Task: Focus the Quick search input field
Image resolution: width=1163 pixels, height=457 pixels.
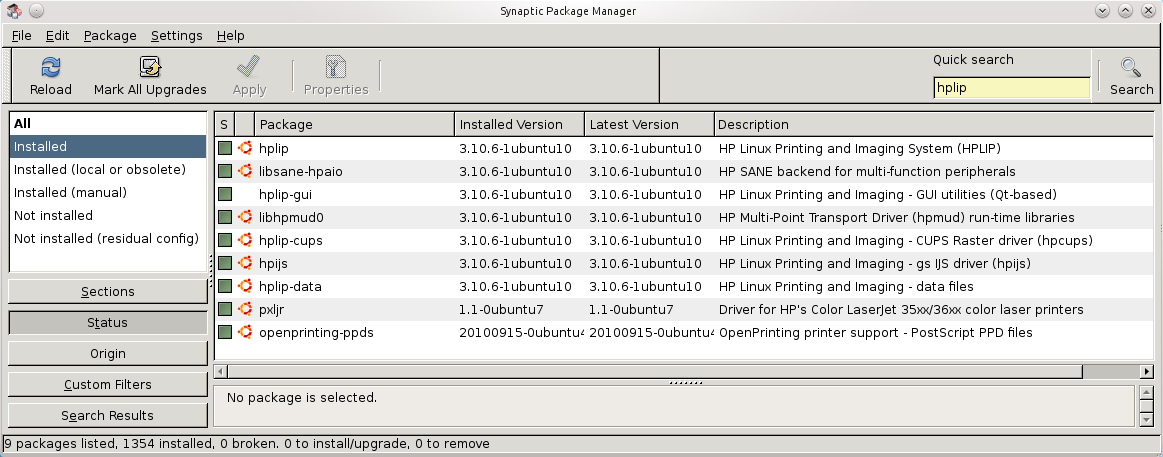Action: click(1010, 88)
